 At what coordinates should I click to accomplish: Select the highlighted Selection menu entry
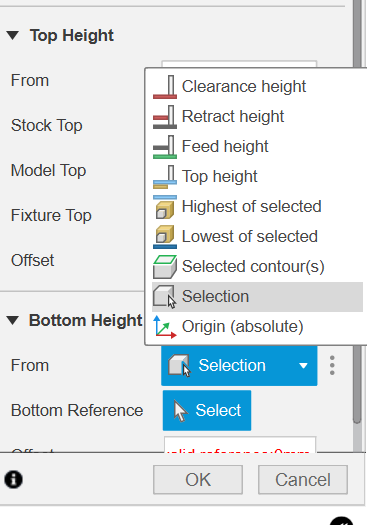click(x=257, y=297)
